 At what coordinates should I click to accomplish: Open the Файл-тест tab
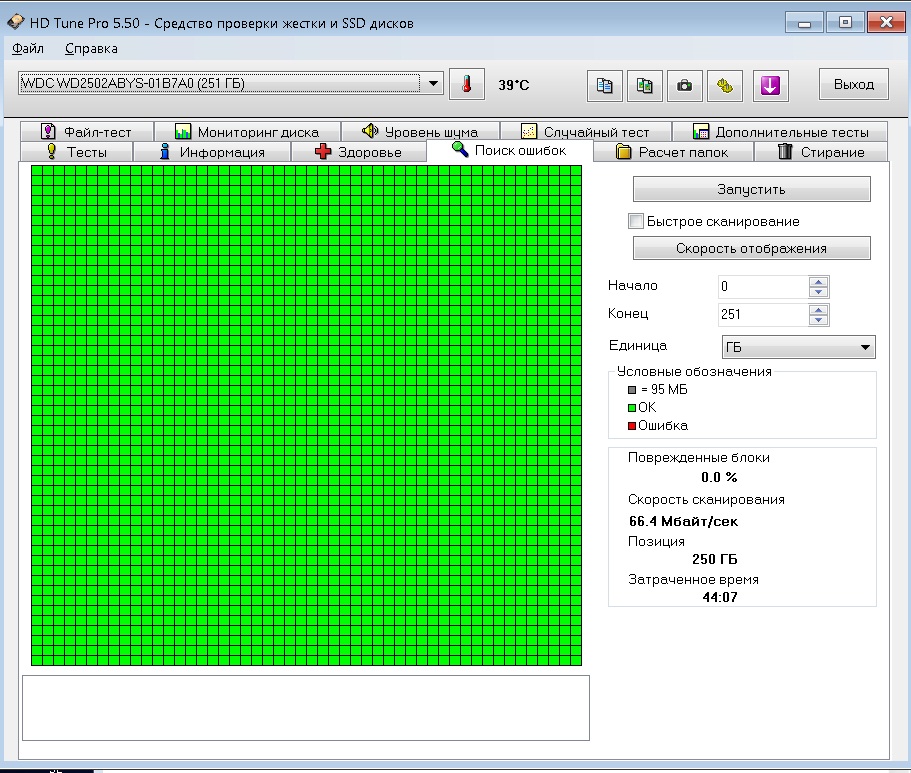tap(87, 131)
